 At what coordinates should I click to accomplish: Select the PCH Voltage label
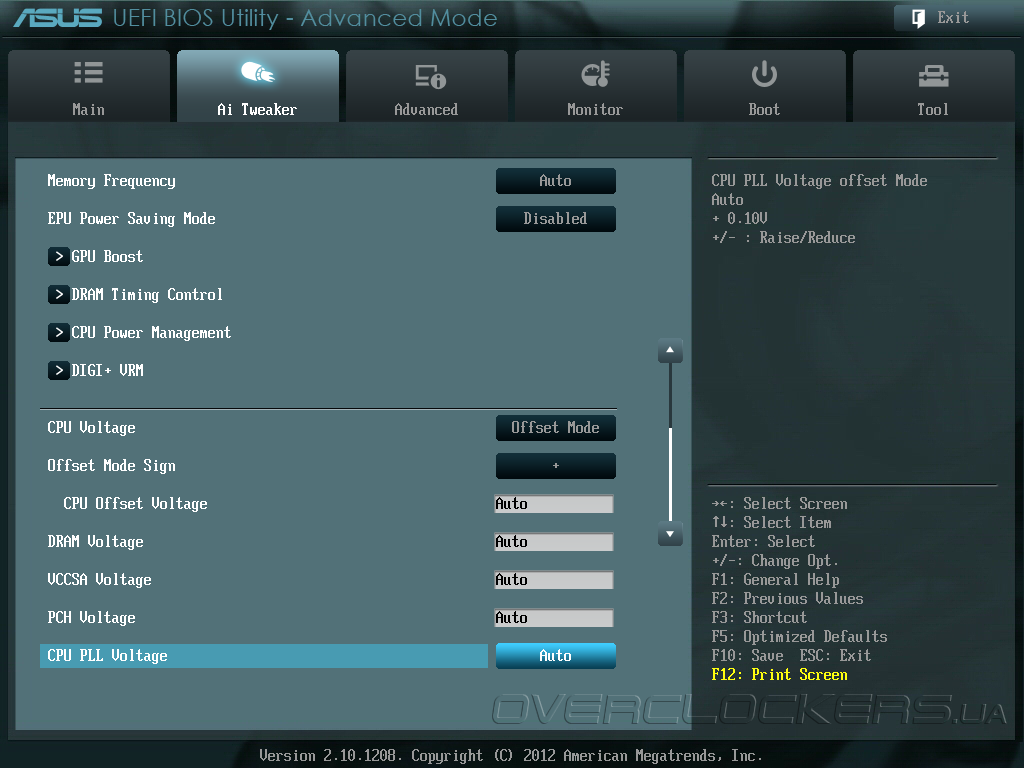click(x=91, y=617)
